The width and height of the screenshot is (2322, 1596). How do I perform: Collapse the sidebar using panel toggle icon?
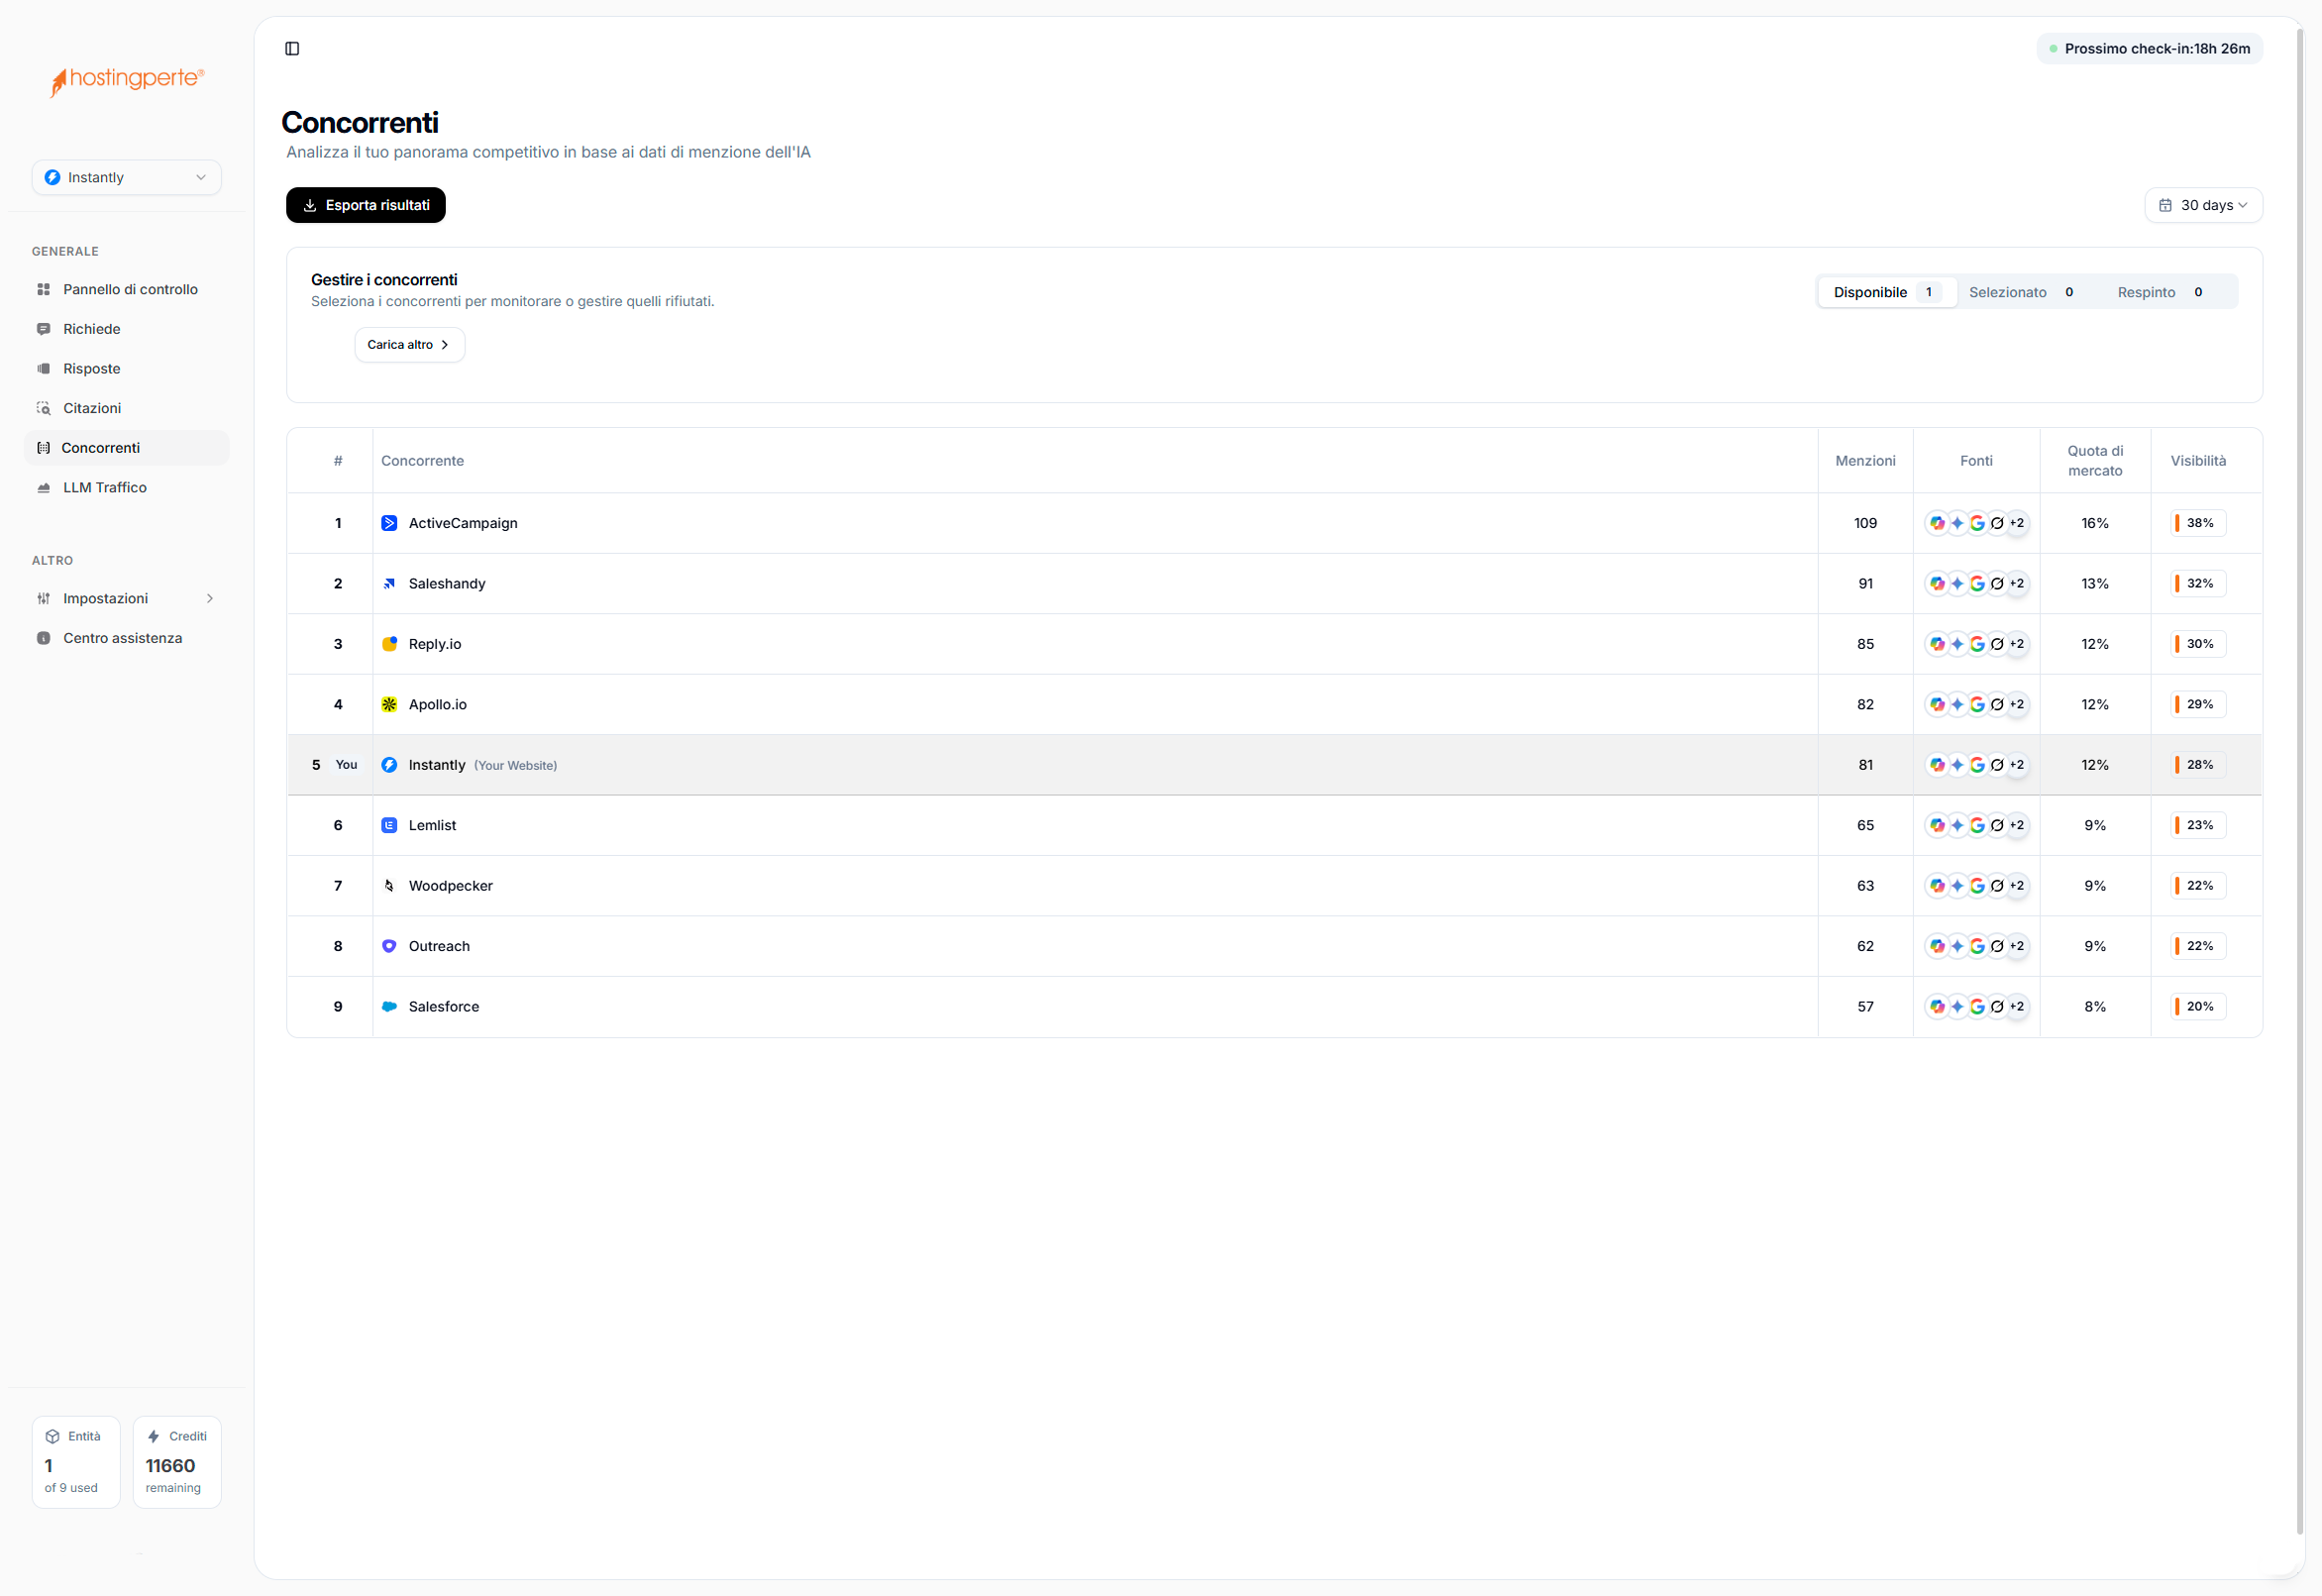pos(292,49)
